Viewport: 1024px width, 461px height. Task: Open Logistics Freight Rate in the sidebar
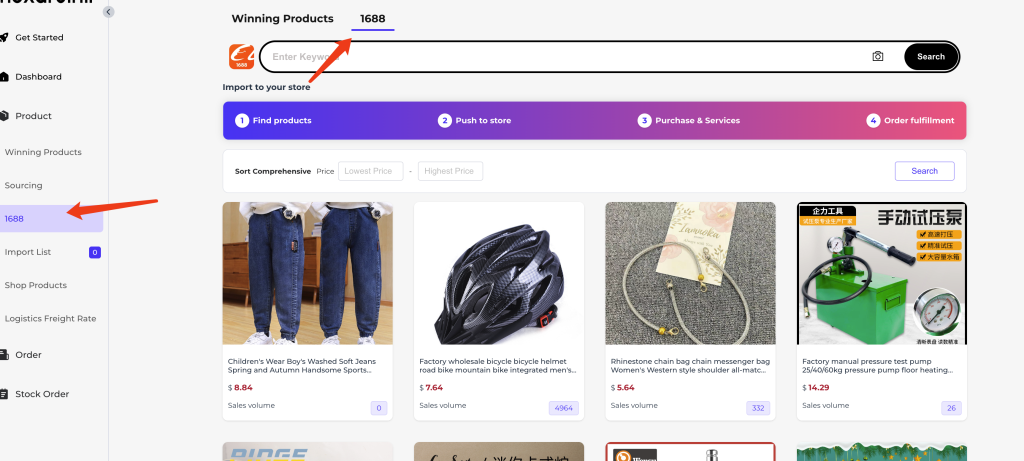[50, 319]
